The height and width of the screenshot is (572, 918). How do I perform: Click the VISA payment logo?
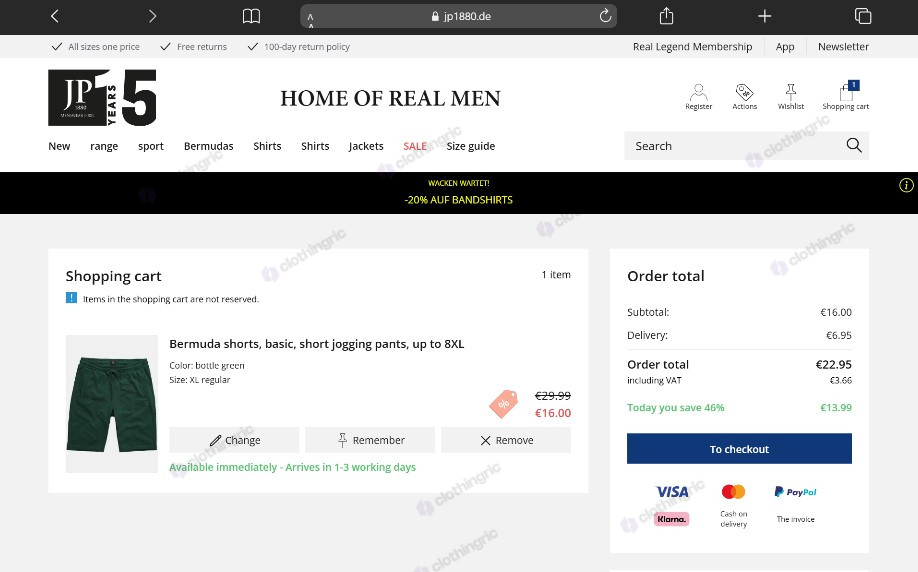point(672,492)
